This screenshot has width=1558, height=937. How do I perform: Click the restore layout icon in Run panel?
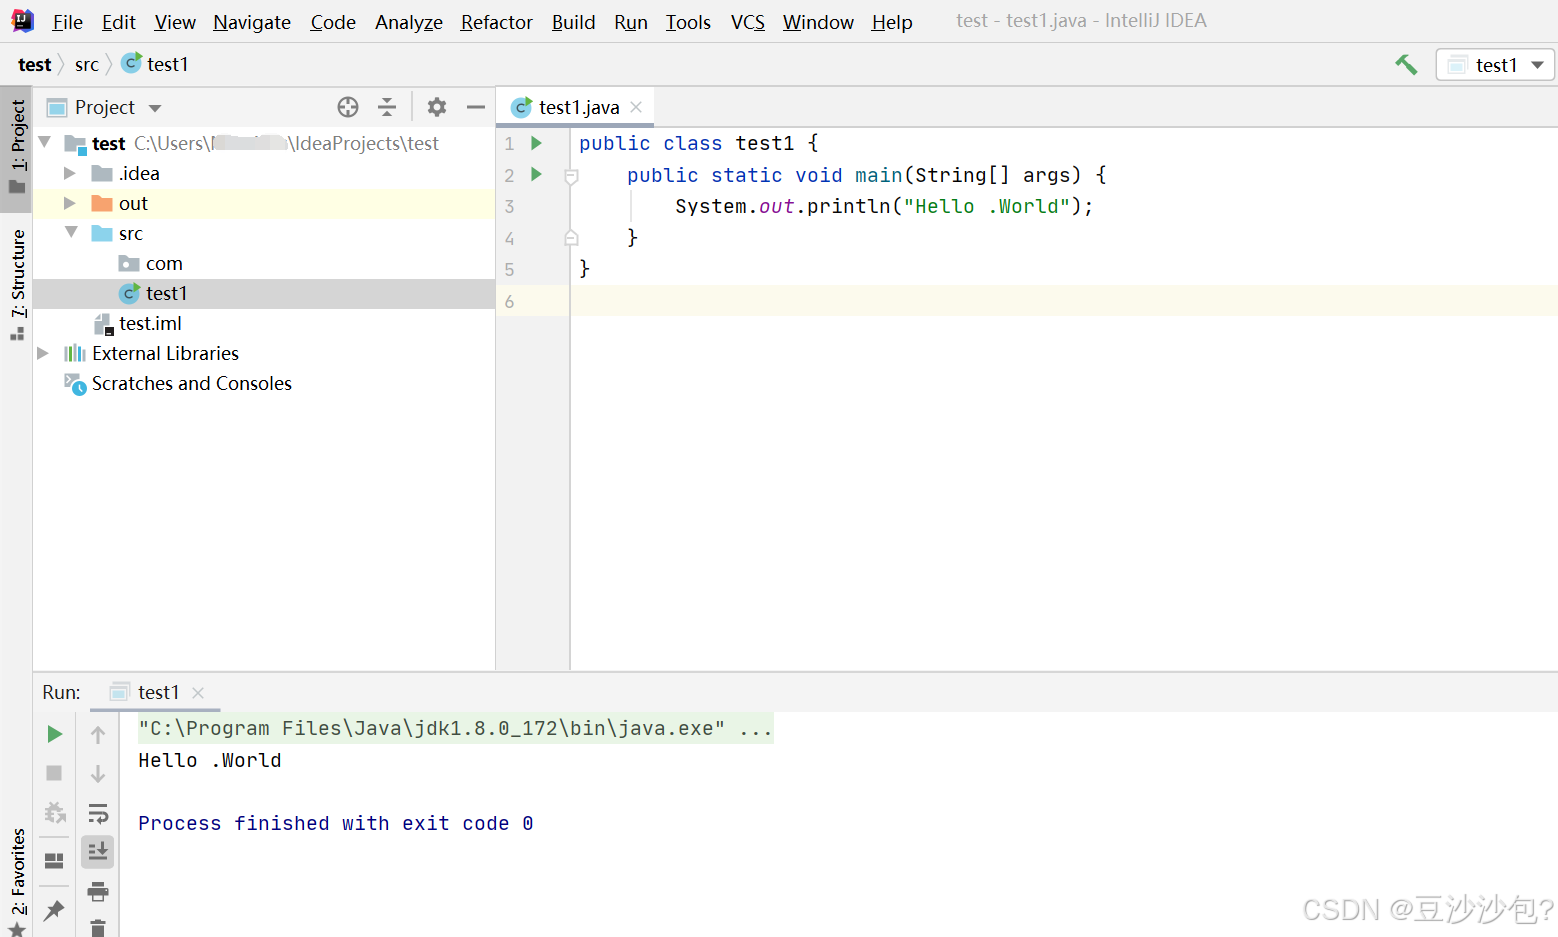[55, 860]
